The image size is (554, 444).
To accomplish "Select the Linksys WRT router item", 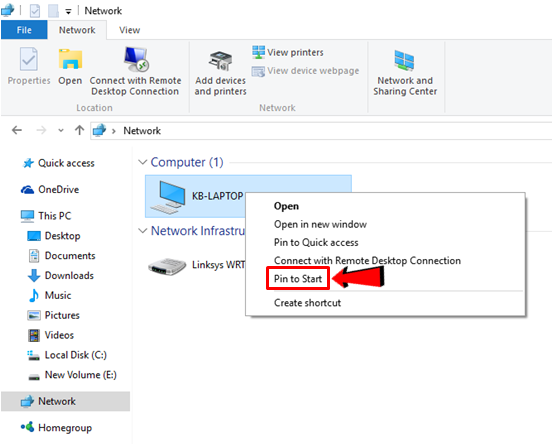I will 197,265.
